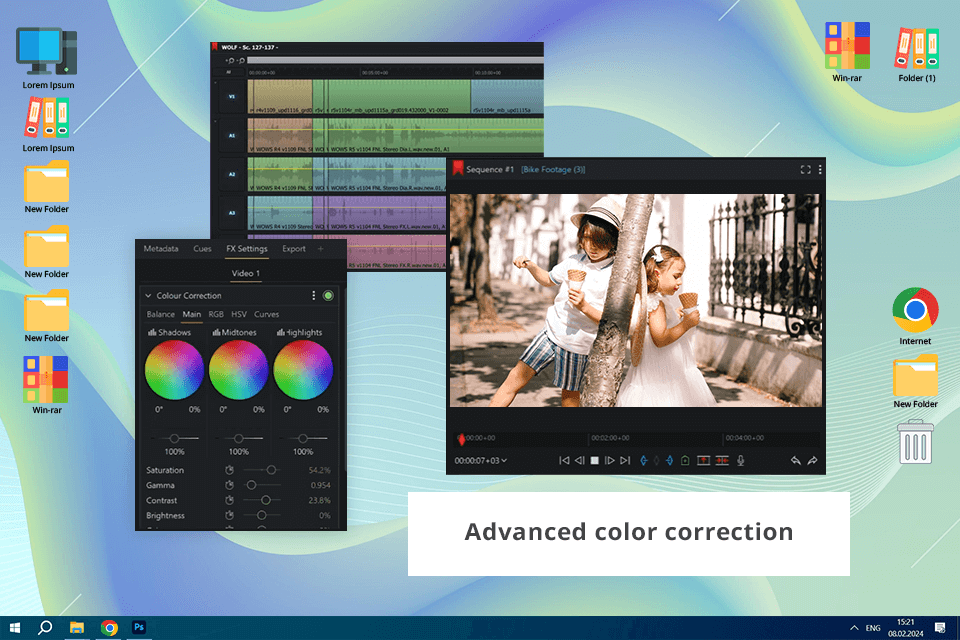Jump to end of sequence in viewer
The image size is (960, 640).
pyautogui.click(x=624, y=461)
